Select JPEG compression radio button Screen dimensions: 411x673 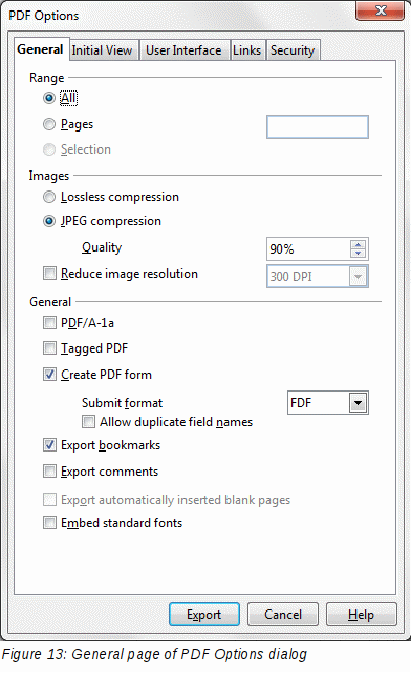[x=49, y=221]
